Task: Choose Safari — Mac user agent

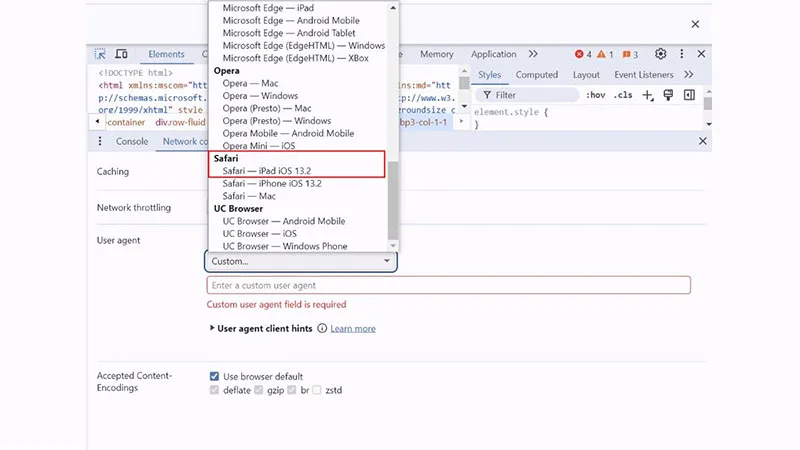Action: tap(249, 196)
